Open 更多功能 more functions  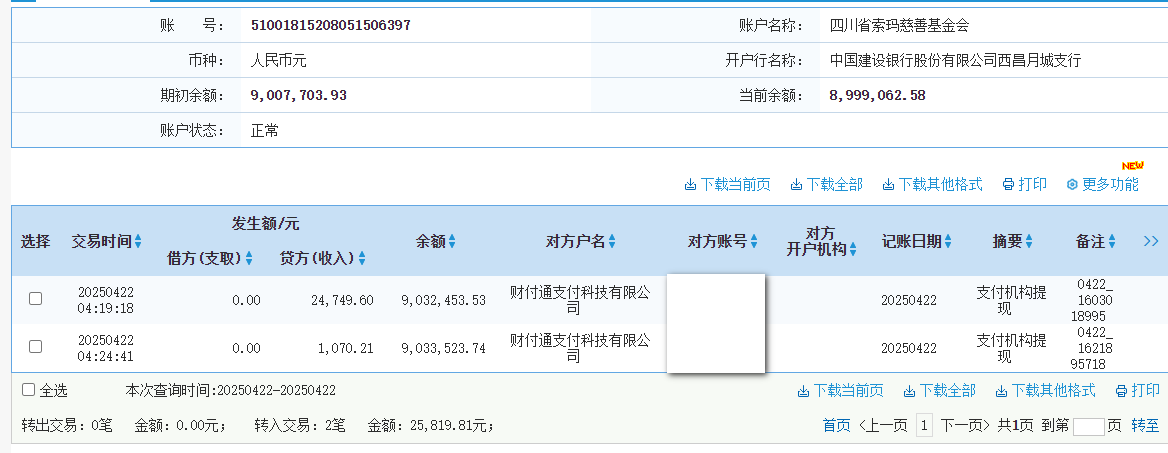coord(1102,184)
